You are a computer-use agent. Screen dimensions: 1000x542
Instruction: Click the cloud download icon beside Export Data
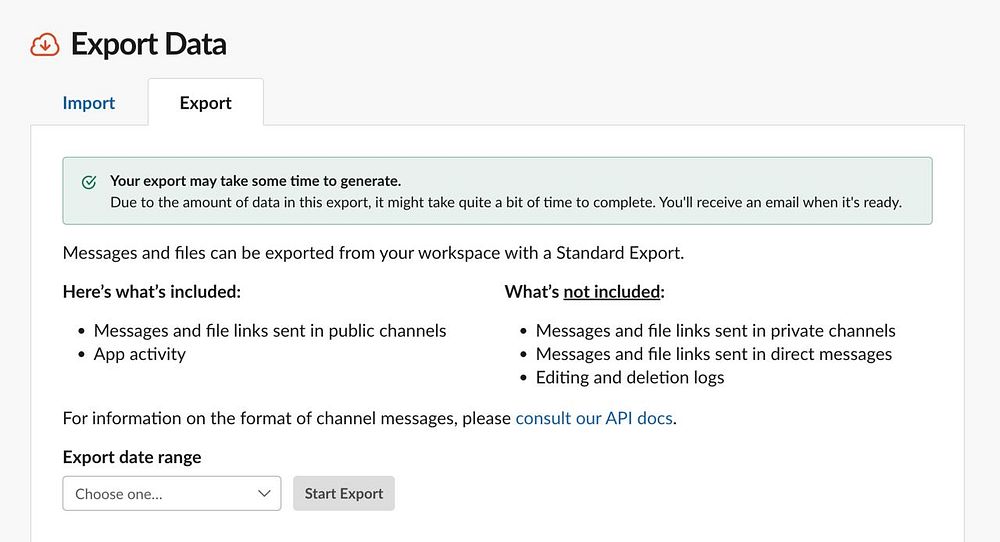pos(45,45)
